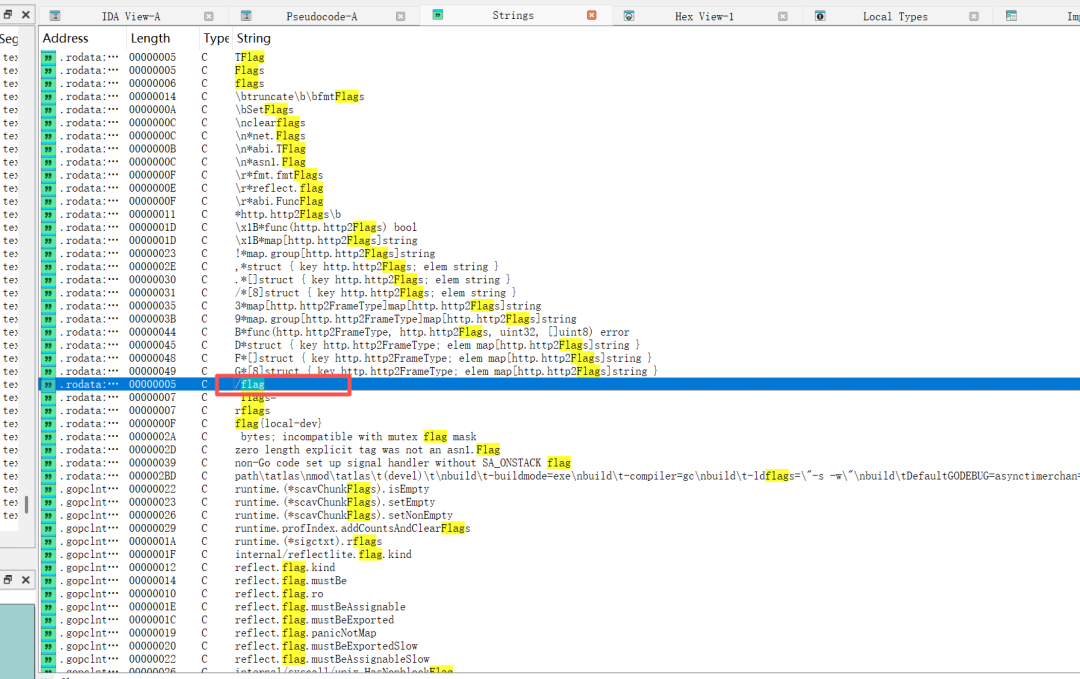Click string icon of flag{local-dev} row
1080x679 pixels.
click(48, 424)
